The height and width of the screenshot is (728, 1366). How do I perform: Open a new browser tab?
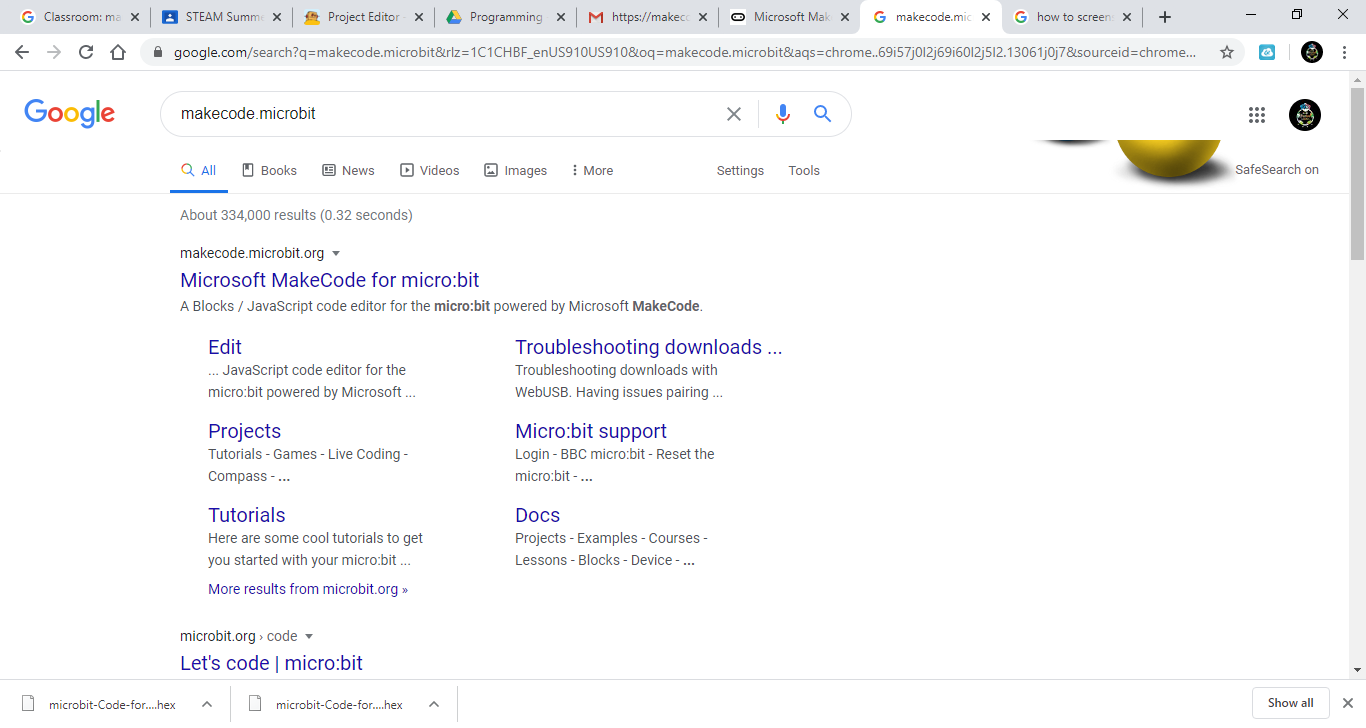[1165, 17]
